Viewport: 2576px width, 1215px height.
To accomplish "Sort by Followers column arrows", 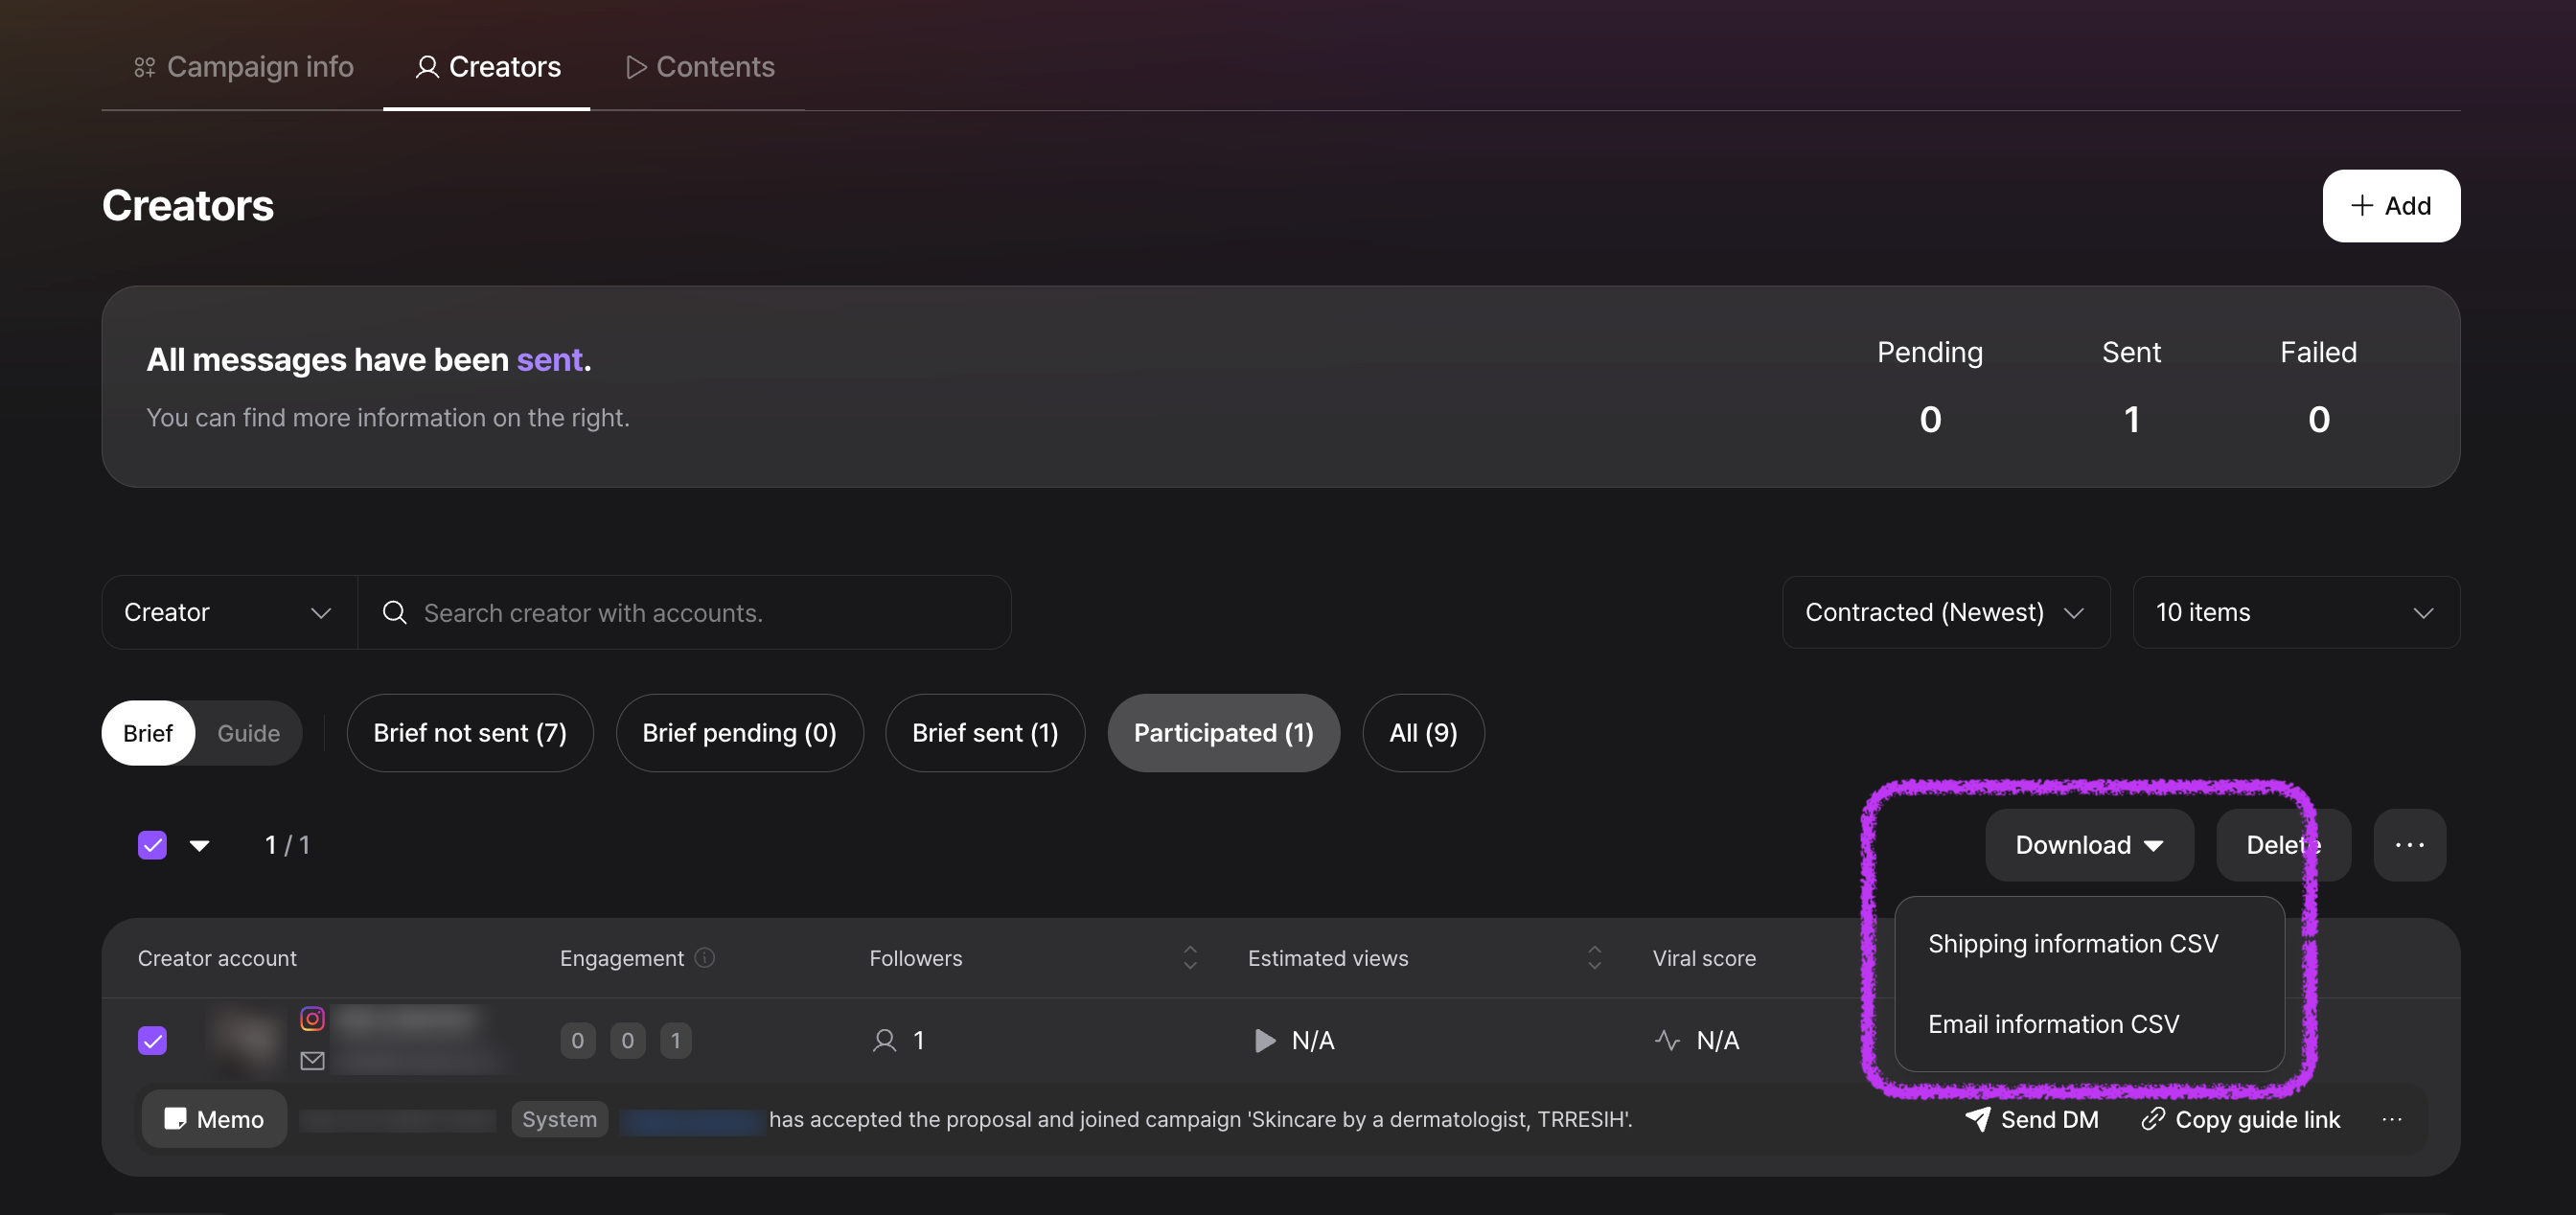I will tap(1190, 958).
